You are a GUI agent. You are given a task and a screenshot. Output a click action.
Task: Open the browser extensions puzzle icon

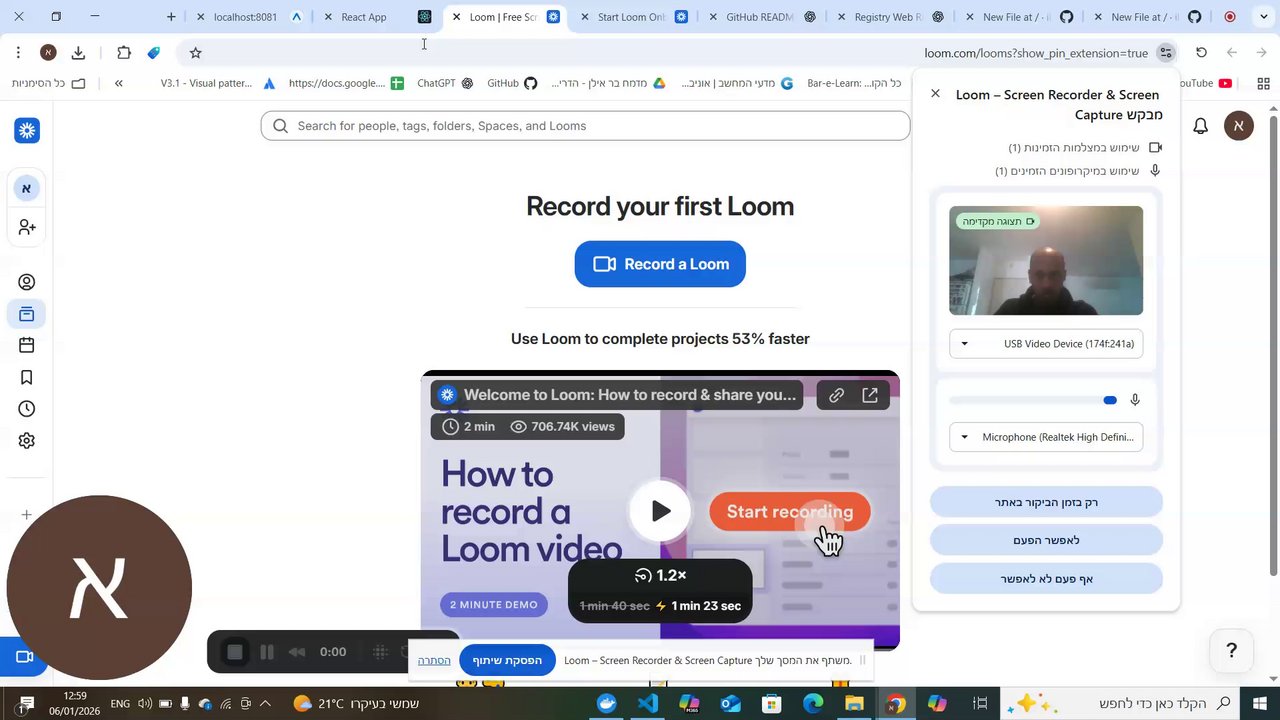(x=124, y=53)
